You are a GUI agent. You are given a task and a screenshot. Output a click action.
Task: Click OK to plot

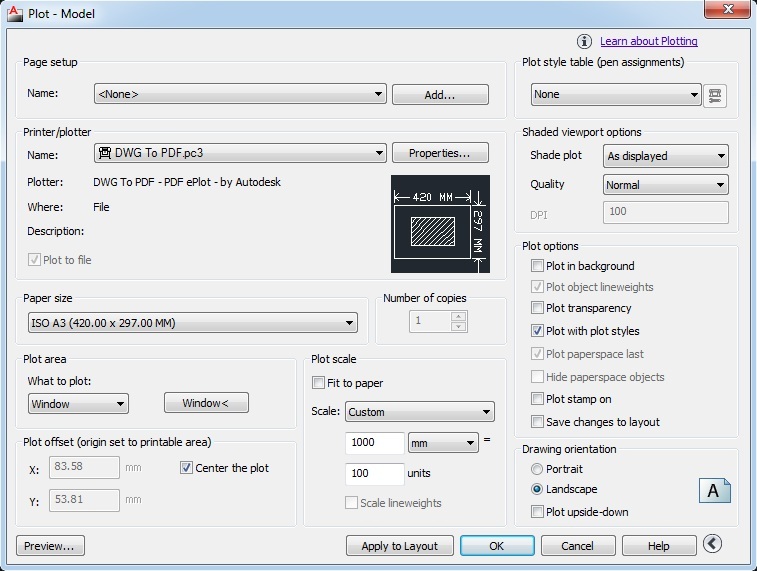pos(497,546)
